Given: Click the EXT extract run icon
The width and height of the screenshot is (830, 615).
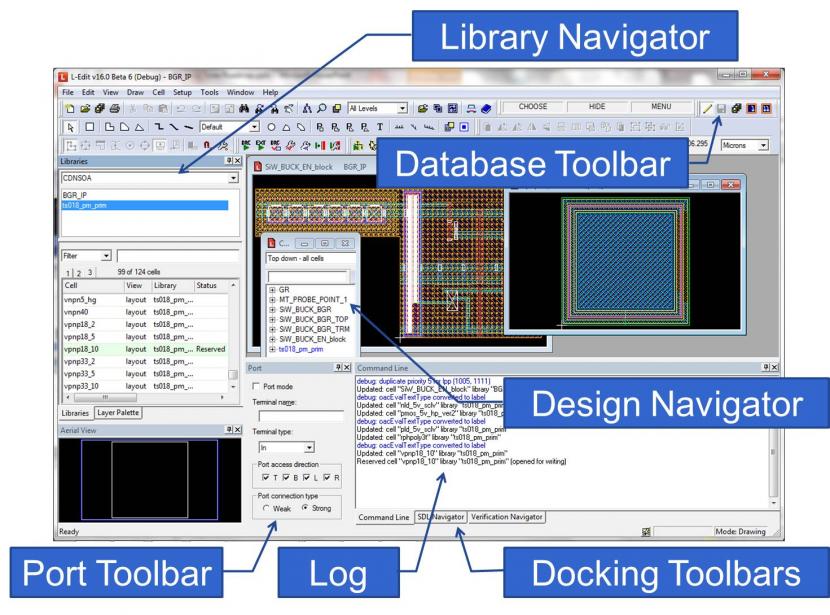Looking at the screenshot, I should pyautogui.click(x=261, y=145).
